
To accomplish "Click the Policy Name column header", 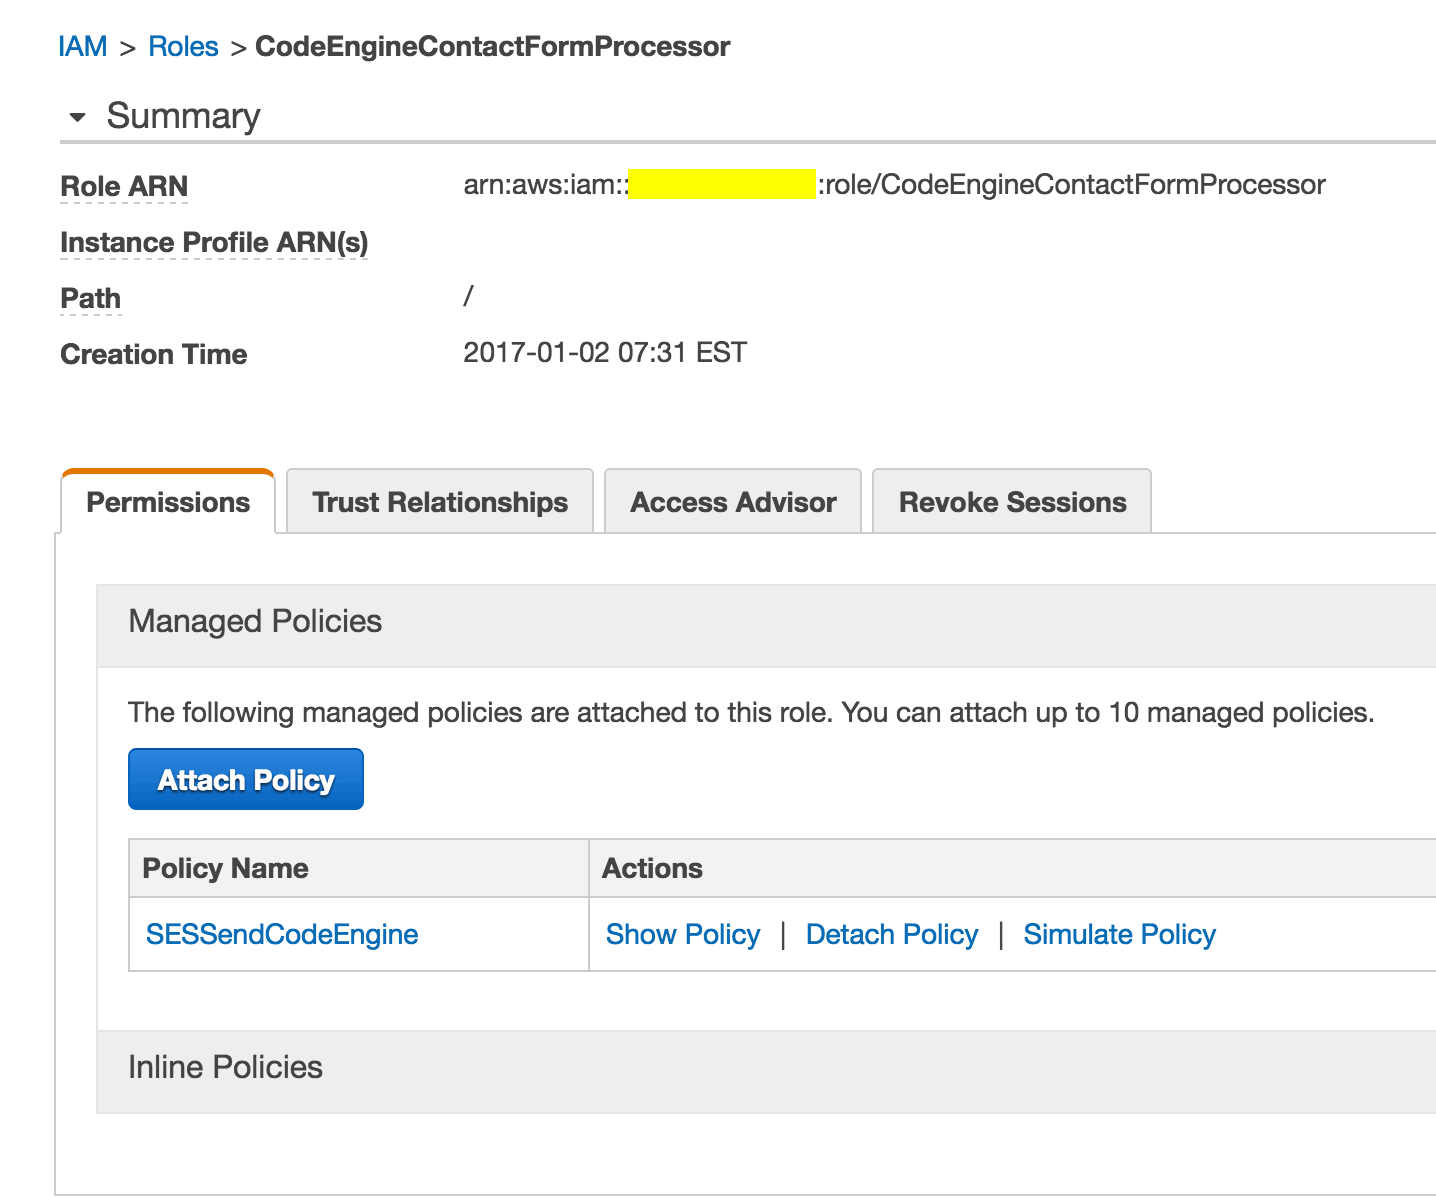I will (x=359, y=868).
